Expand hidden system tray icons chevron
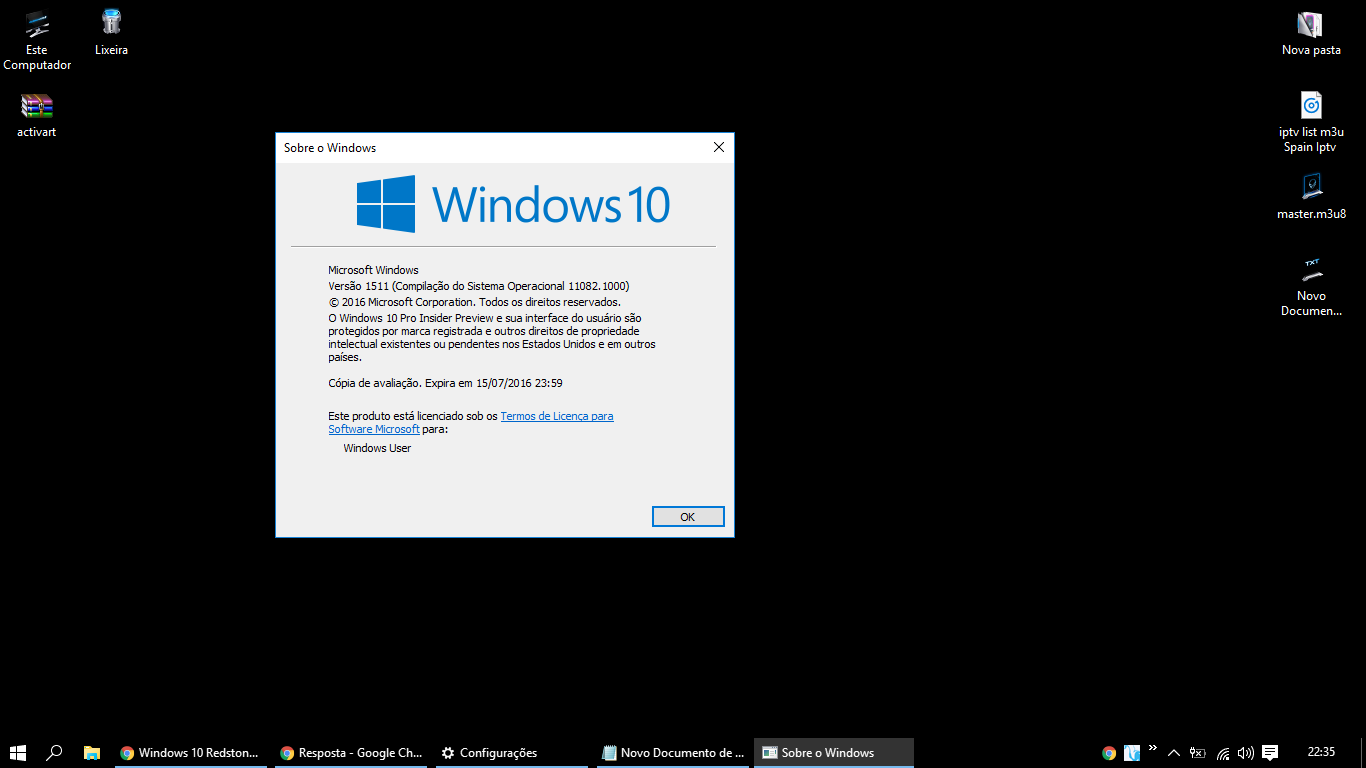1366x768 pixels. click(1174, 753)
